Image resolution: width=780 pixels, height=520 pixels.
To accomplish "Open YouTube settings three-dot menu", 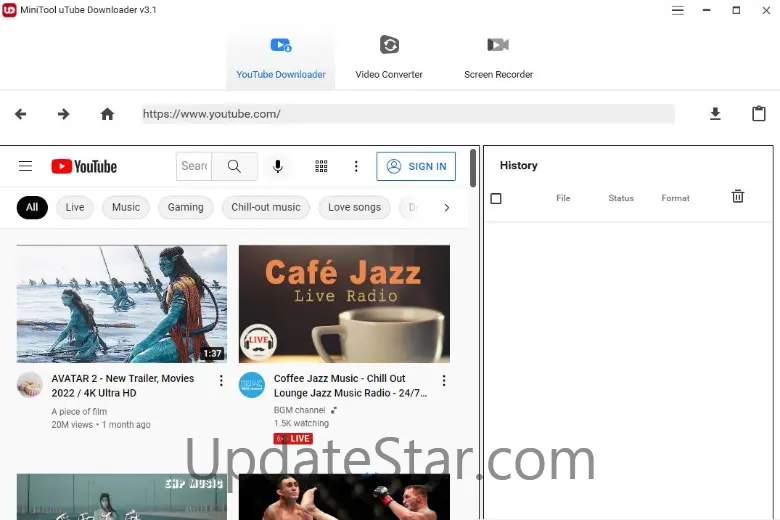I will coord(356,166).
